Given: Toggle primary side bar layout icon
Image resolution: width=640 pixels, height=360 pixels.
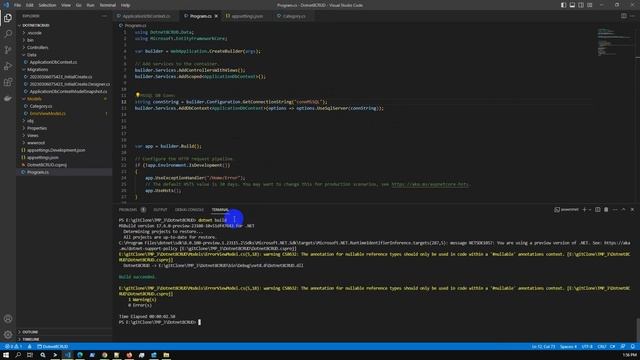Looking at the screenshot, I should click(x=563, y=5).
